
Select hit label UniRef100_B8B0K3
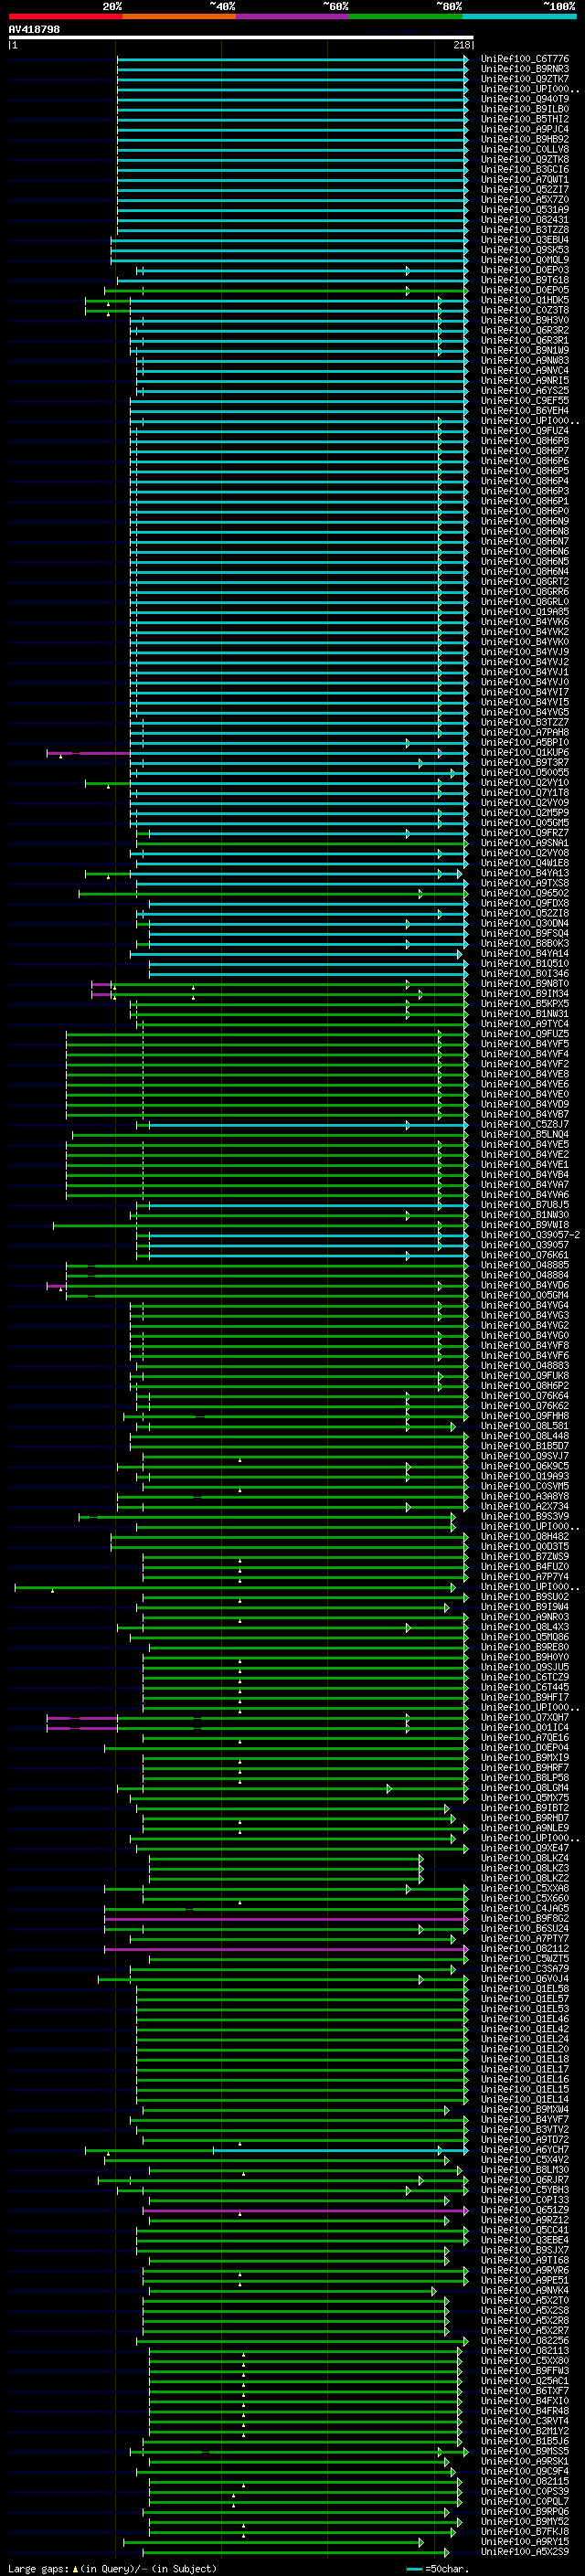(x=524, y=943)
